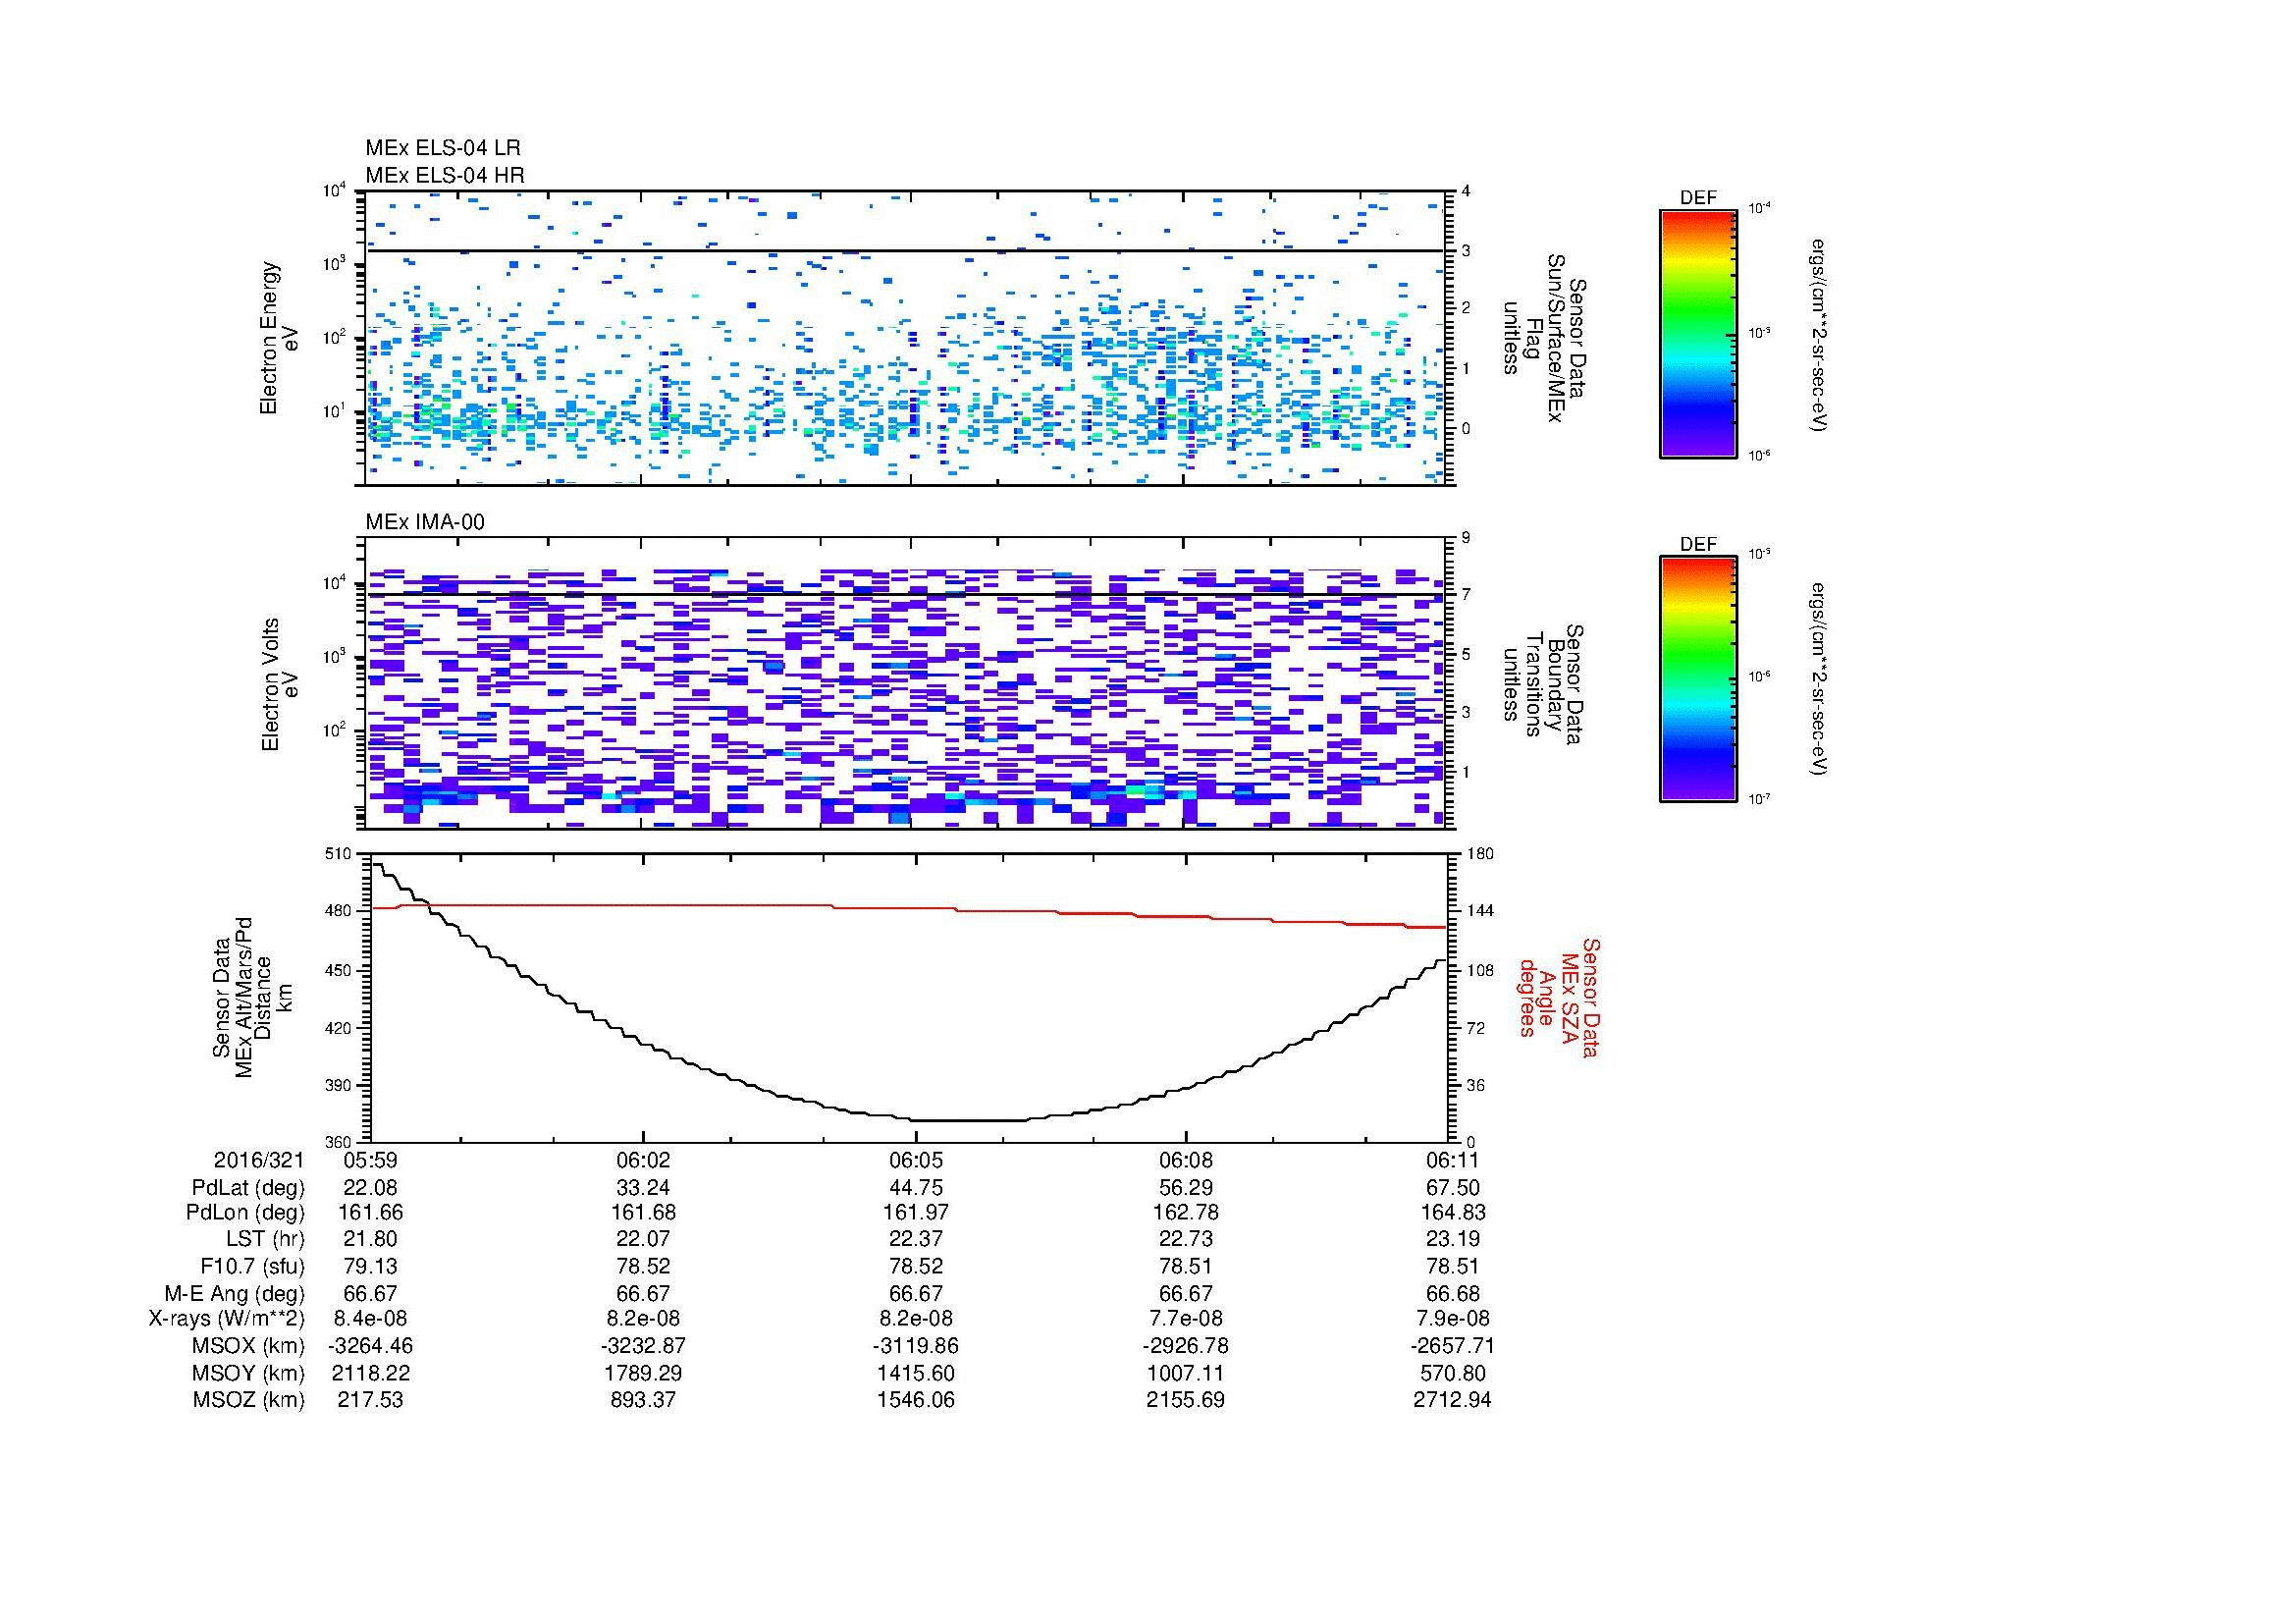2296x1623 pixels.
Task: Click MSOZ value 2712.94
Action: tap(1452, 1401)
